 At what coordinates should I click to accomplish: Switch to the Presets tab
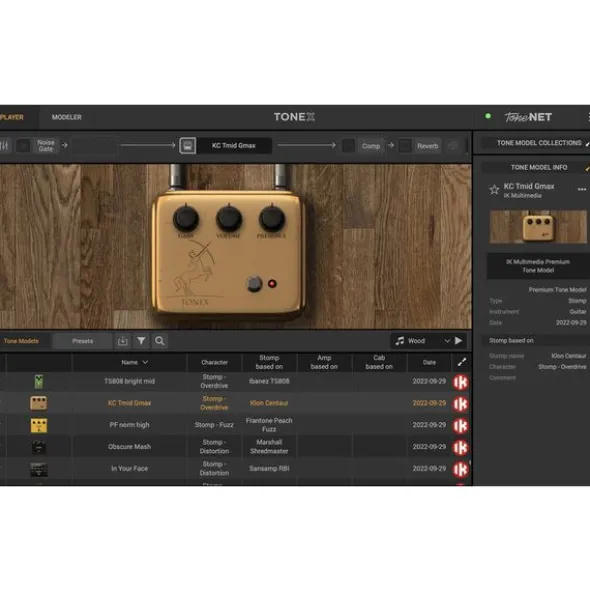[x=83, y=341]
